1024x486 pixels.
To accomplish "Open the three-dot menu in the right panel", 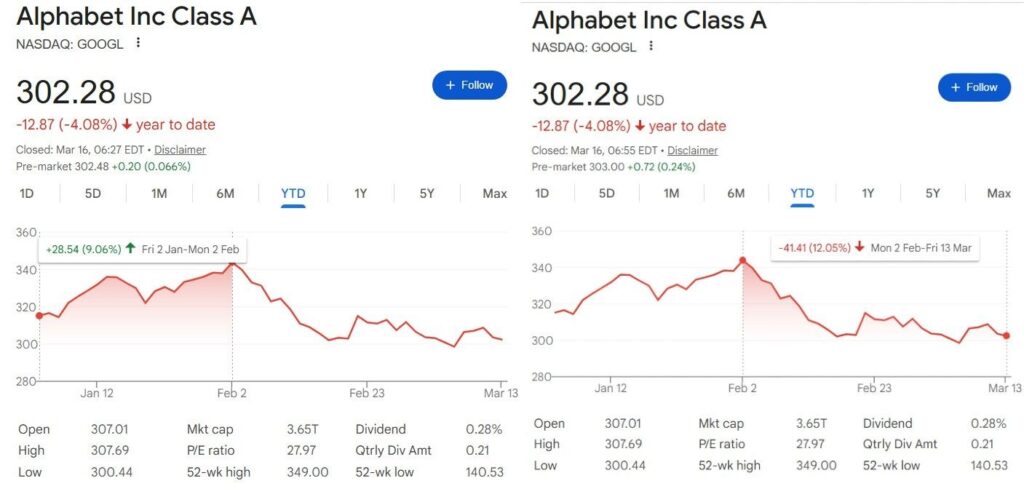I will [x=651, y=46].
